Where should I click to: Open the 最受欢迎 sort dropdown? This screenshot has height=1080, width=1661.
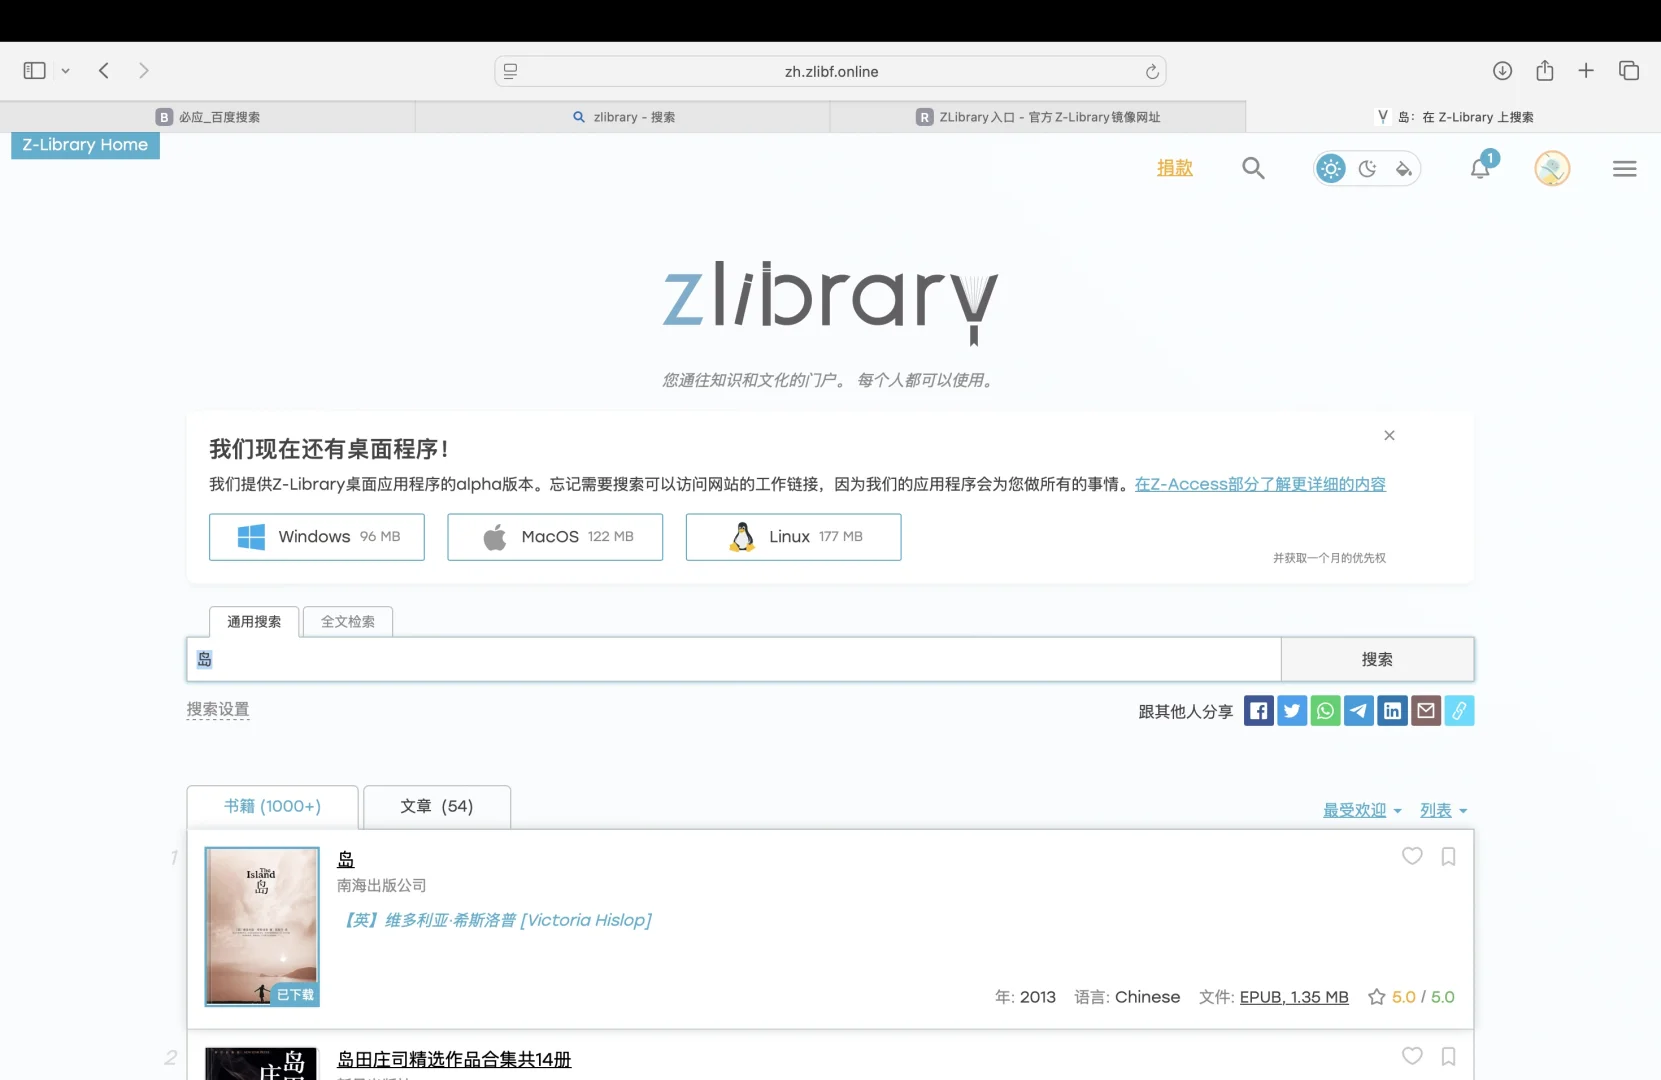pos(1362,810)
